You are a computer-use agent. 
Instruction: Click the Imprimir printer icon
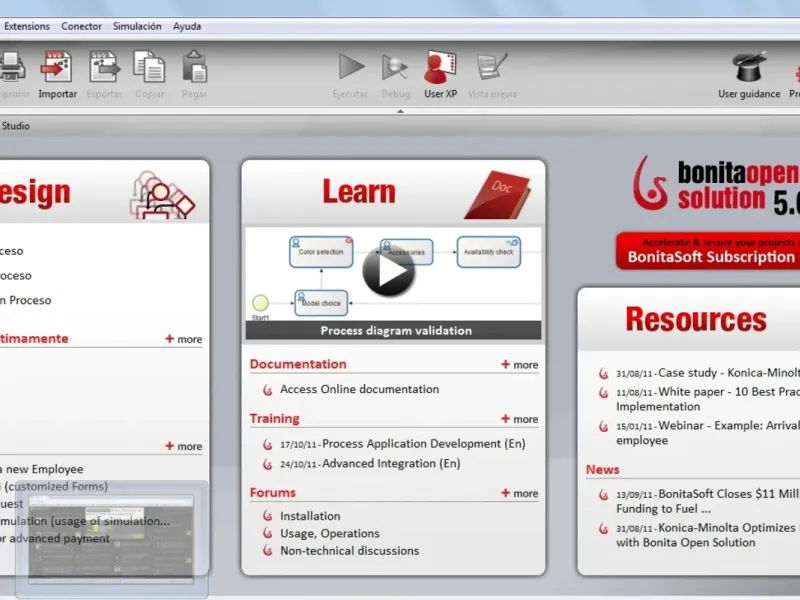12,67
